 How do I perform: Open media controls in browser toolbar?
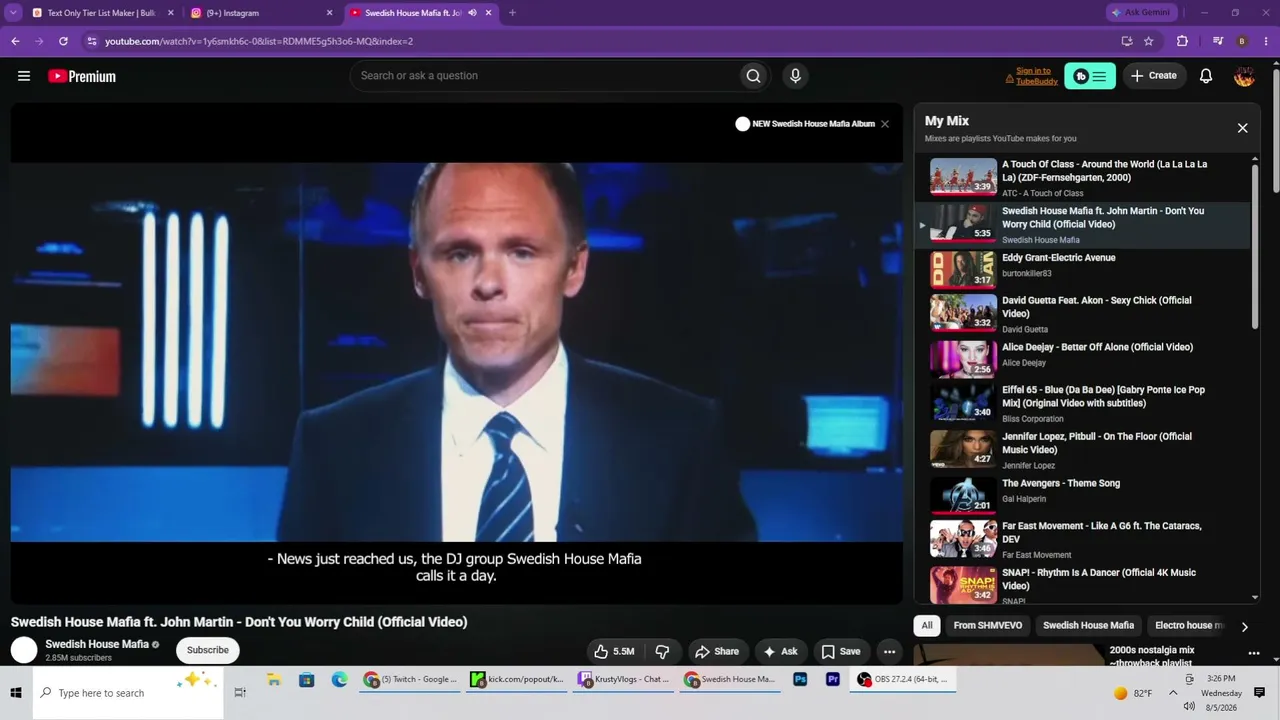coord(1218,41)
